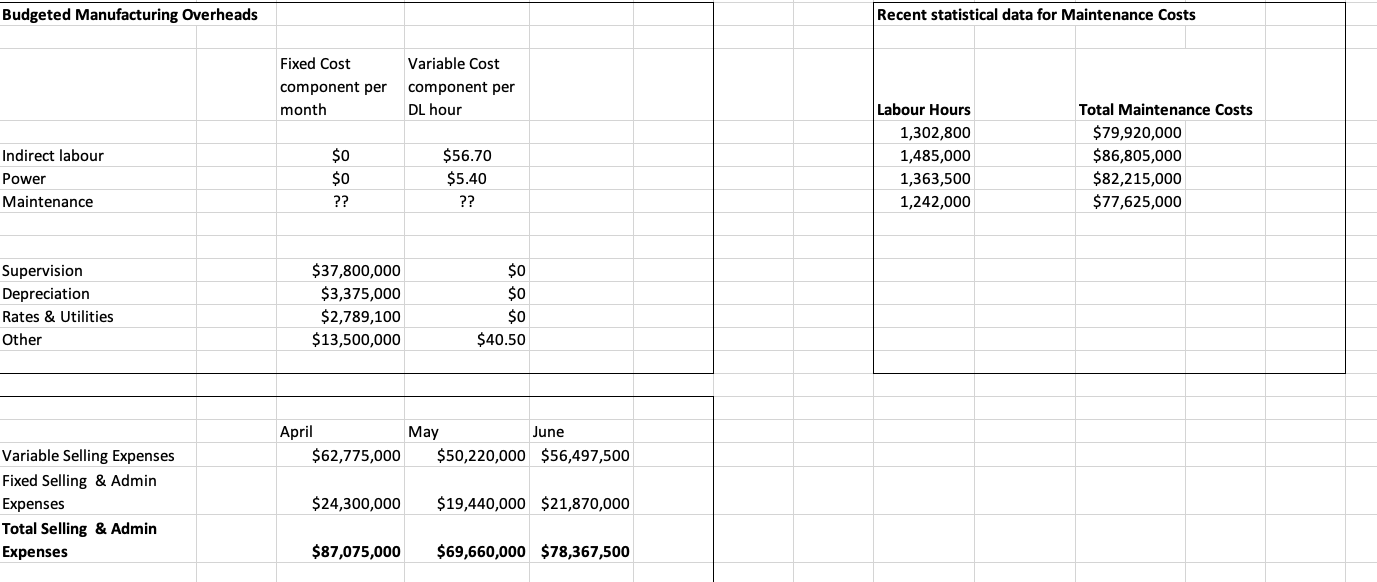Click the Power row label
This screenshot has width=1377, height=582.
click(23, 179)
